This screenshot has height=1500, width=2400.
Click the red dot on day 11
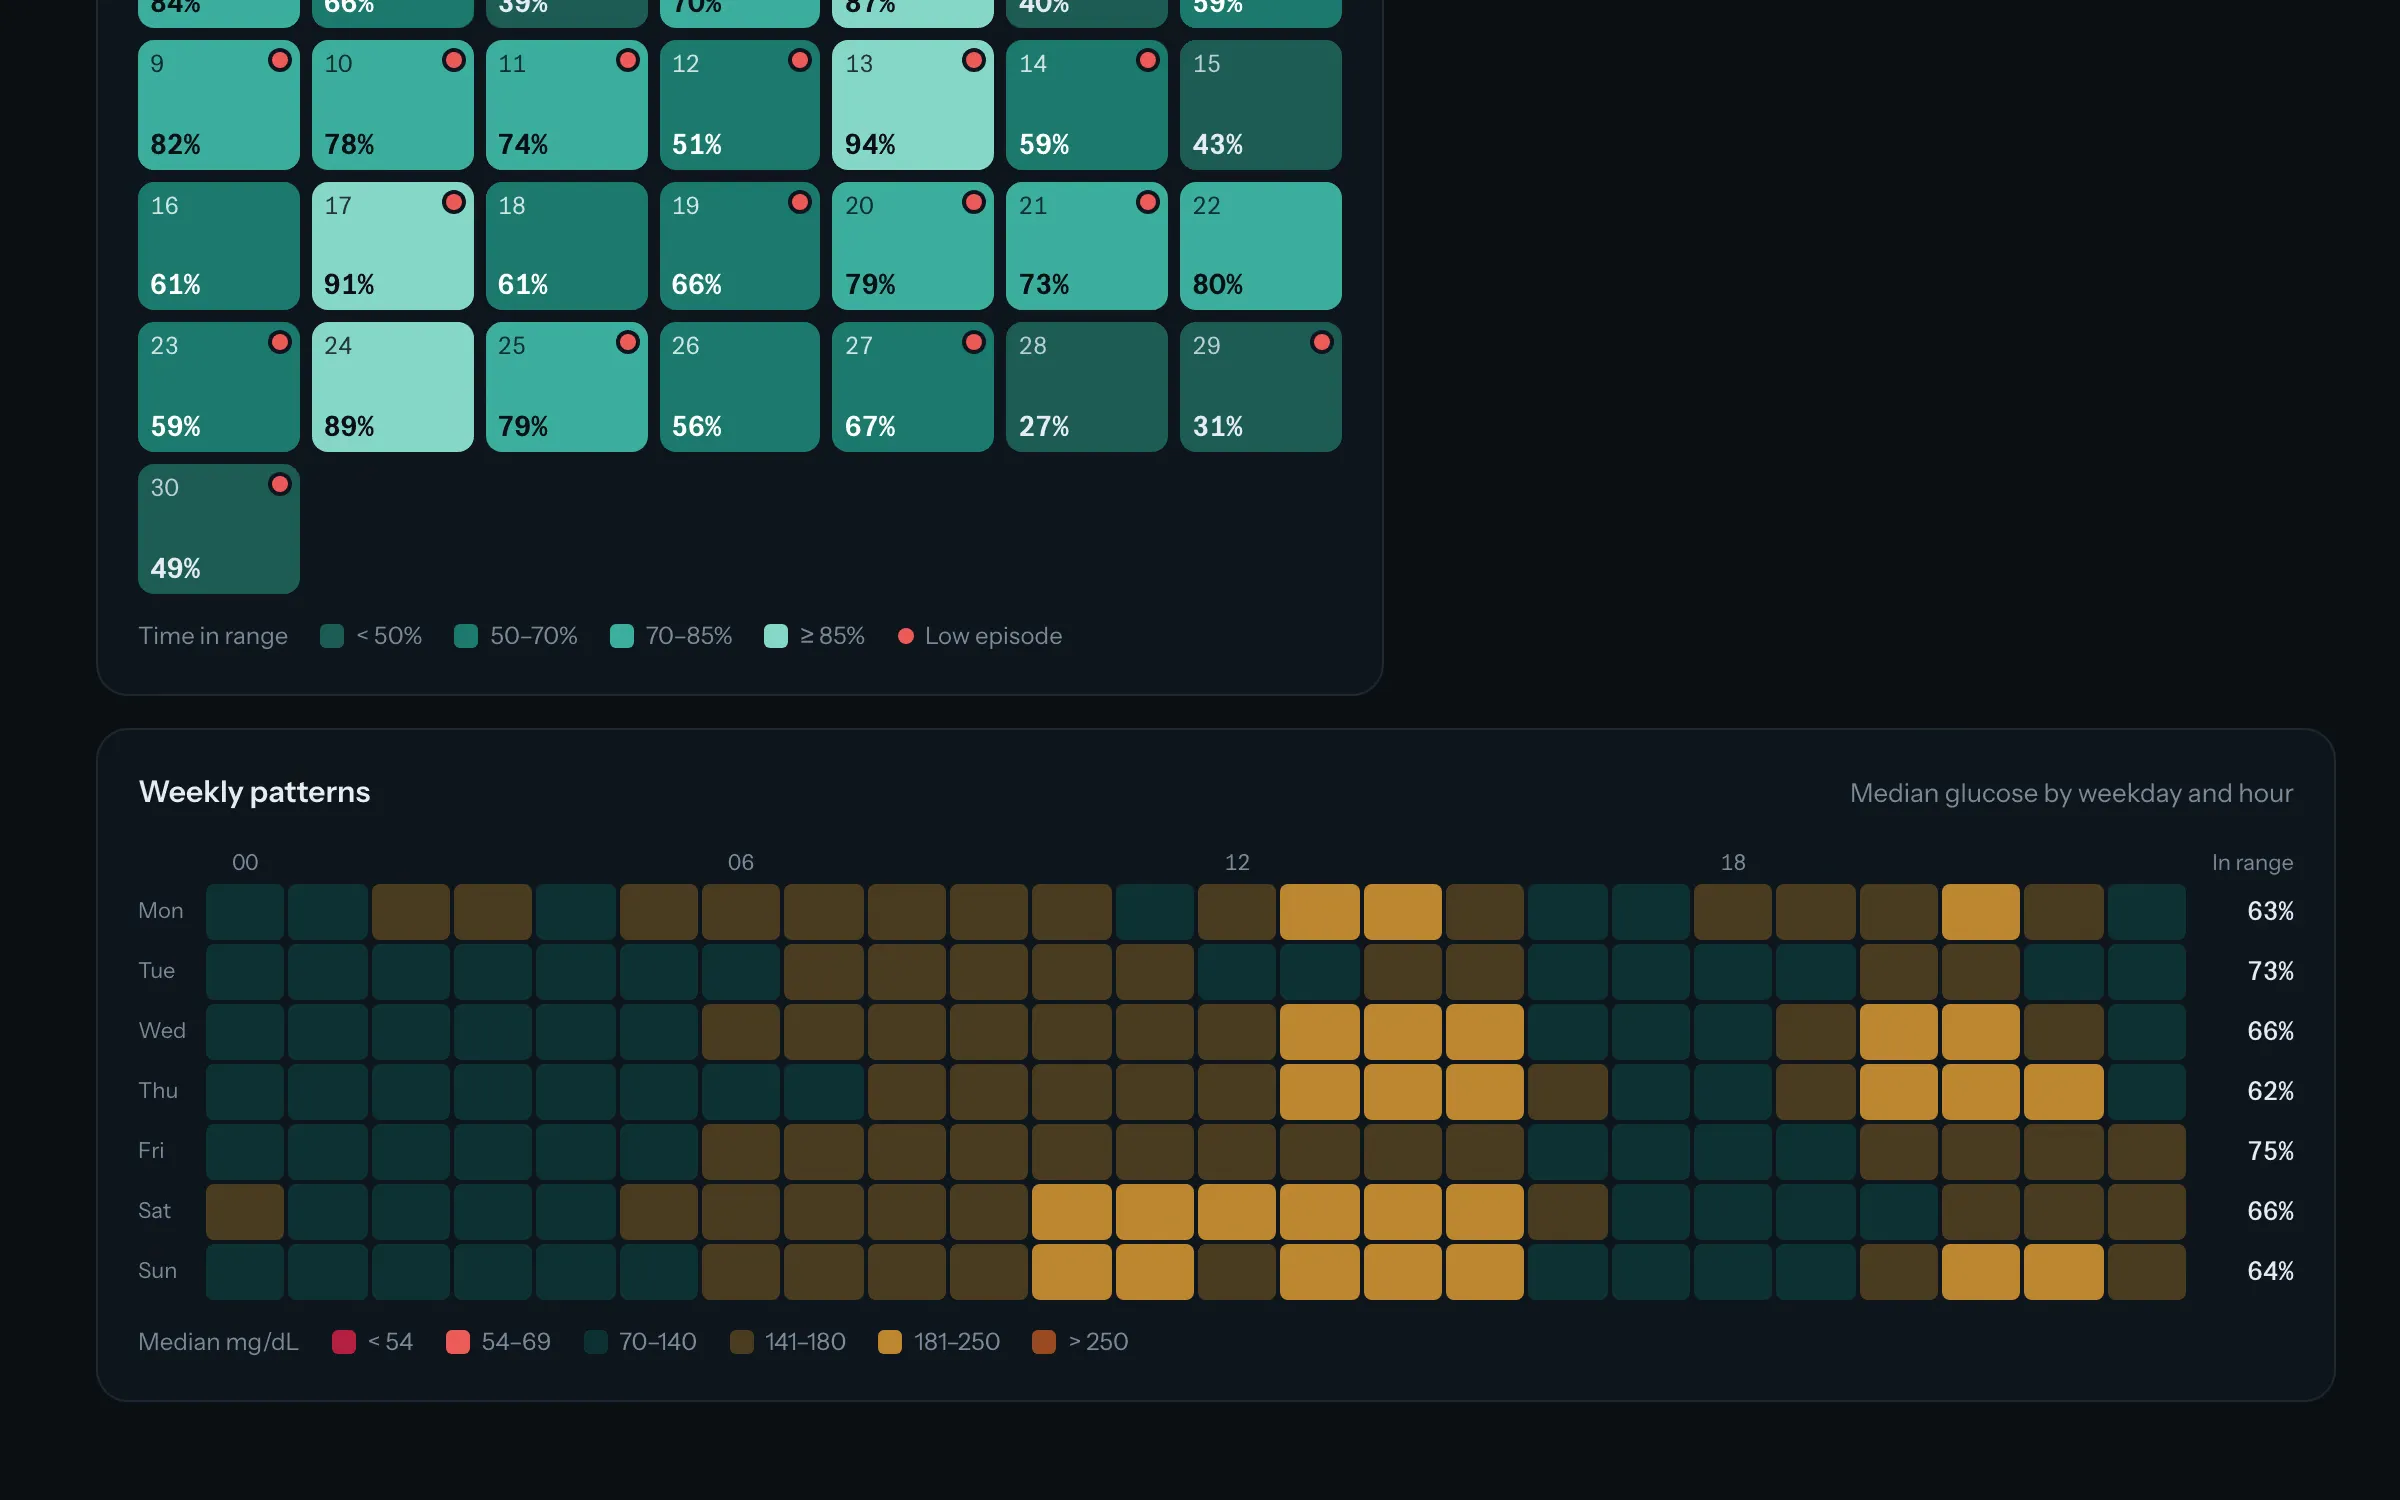tap(628, 60)
